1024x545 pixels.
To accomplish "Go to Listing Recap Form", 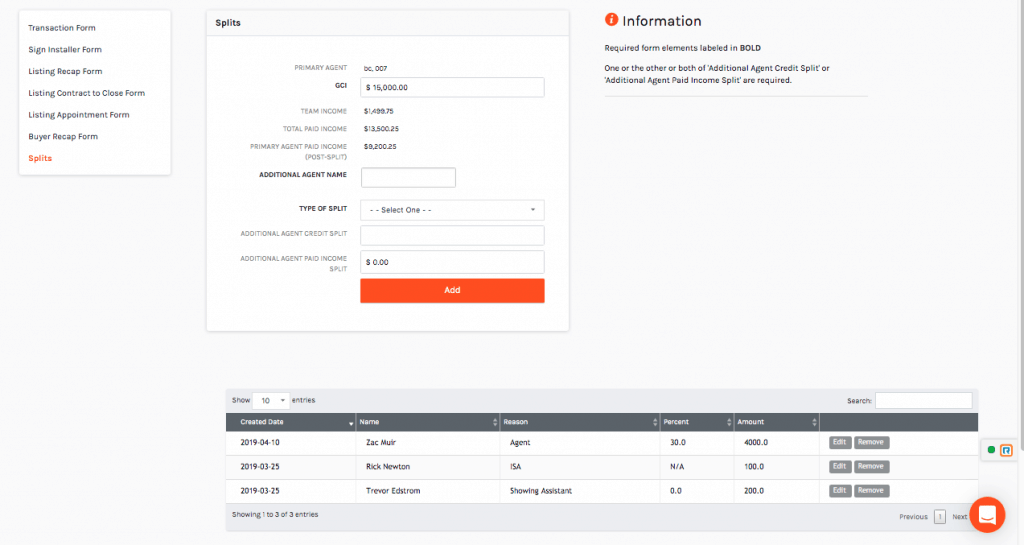I will click(x=65, y=71).
